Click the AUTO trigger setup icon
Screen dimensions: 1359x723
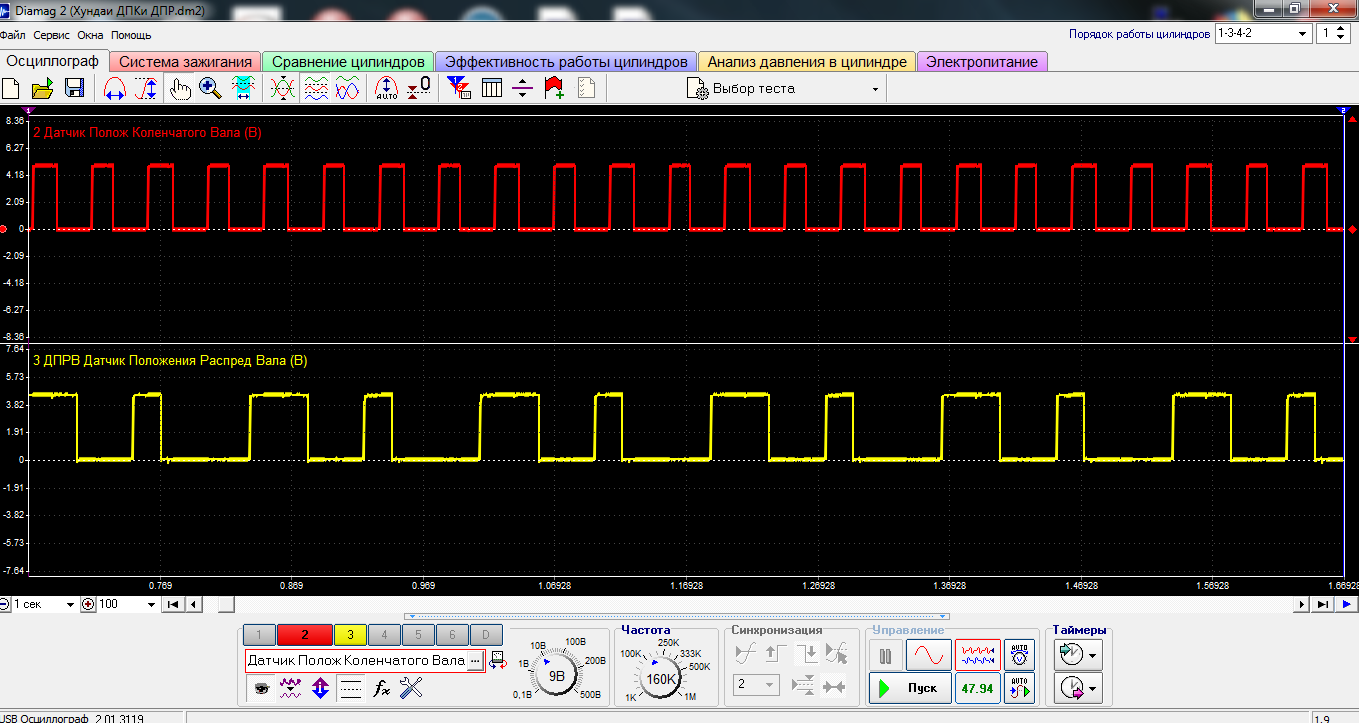point(1019,687)
